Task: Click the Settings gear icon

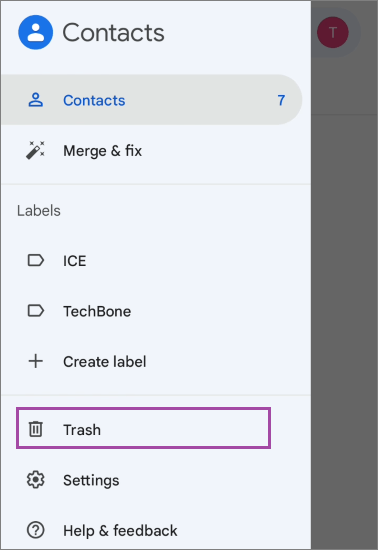Action: point(35,480)
